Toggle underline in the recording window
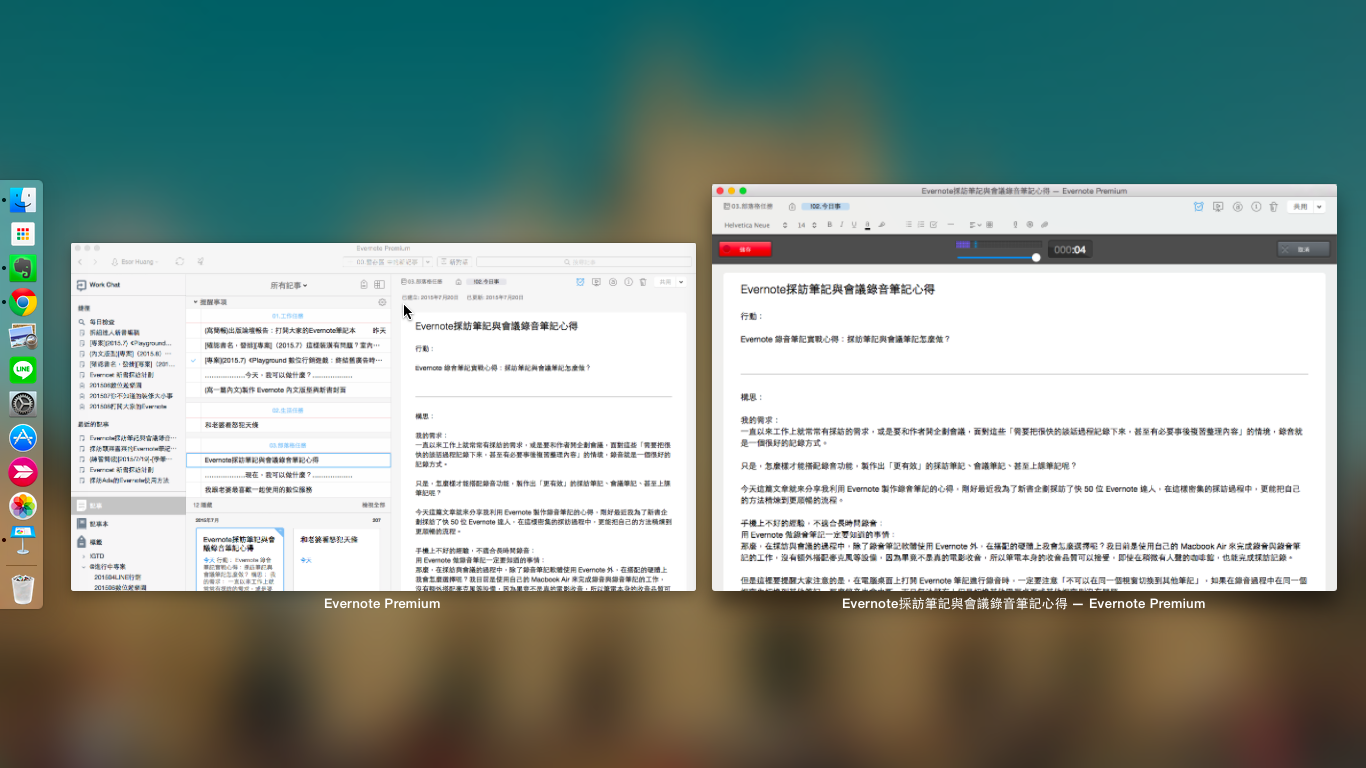The height and width of the screenshot is (768, 1366). click(853, 225)
